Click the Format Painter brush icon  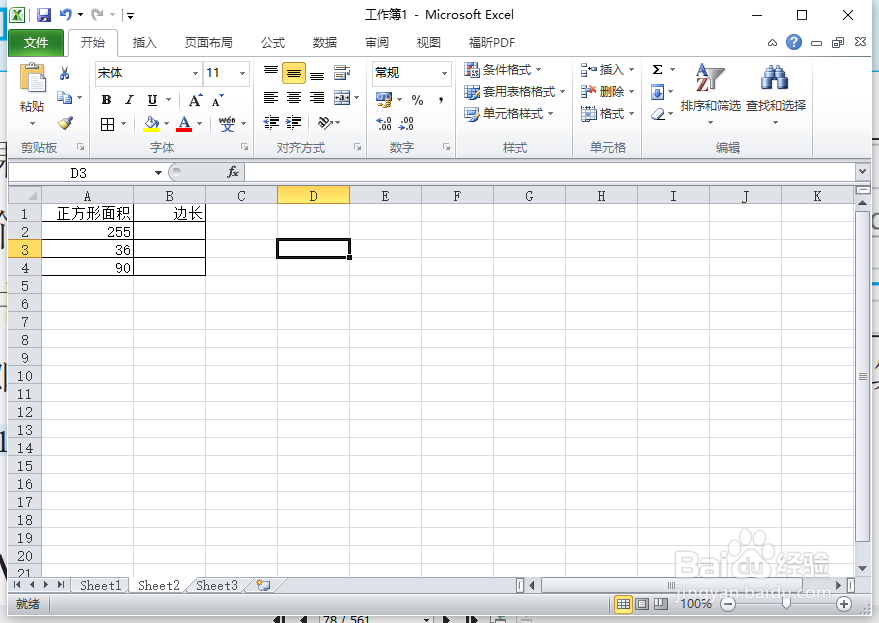[x=65, y=123]
